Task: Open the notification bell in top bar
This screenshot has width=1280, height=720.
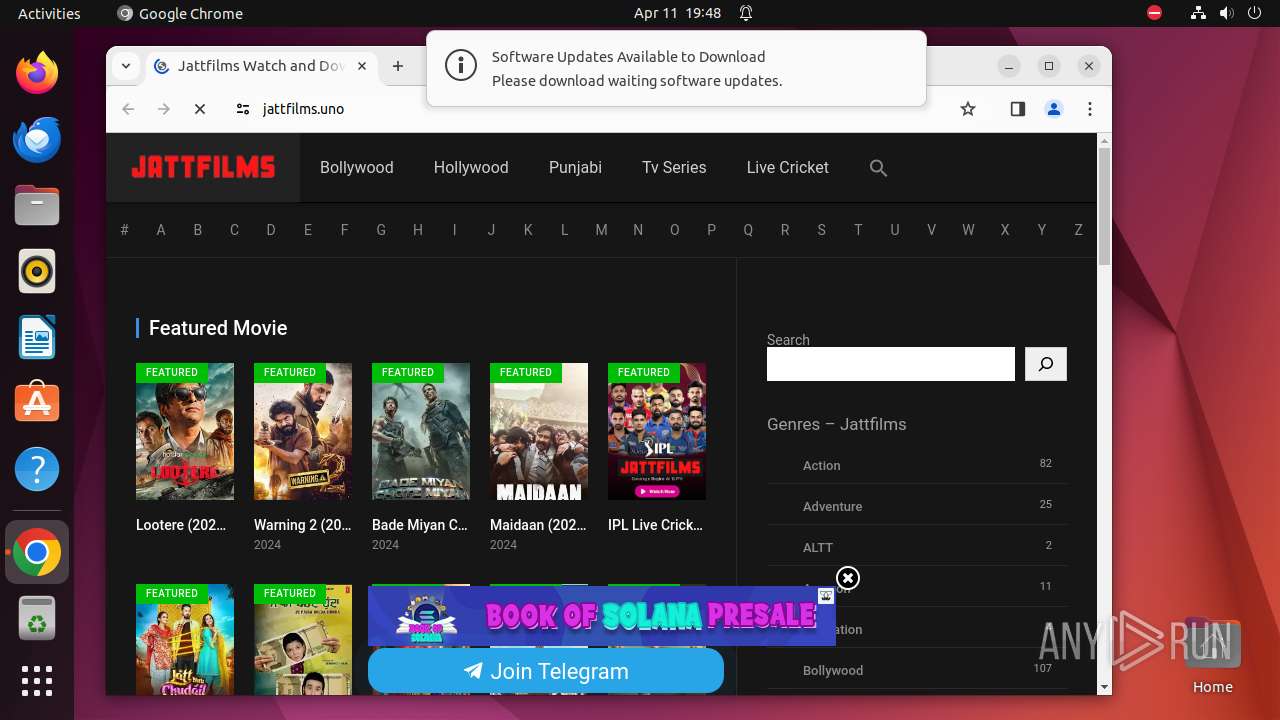Action: click(x=746, y=13)
